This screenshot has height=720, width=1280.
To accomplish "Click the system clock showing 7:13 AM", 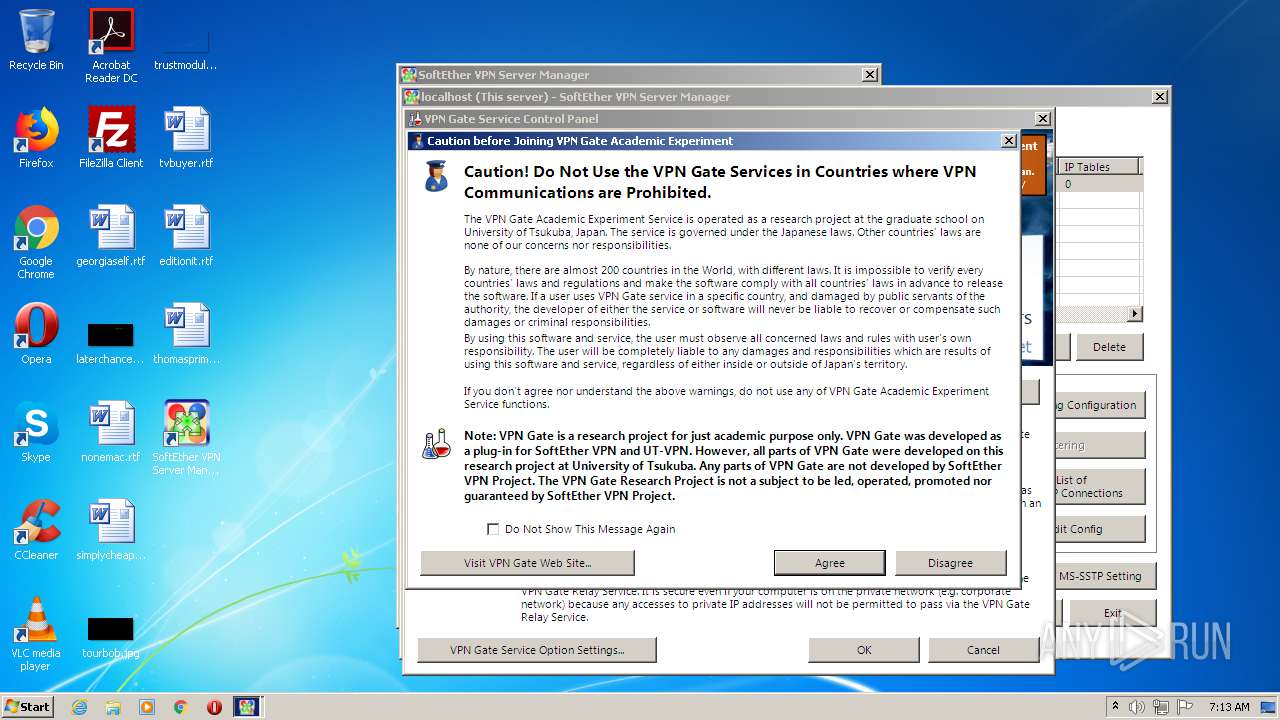I will click(x=1229, y=707).
